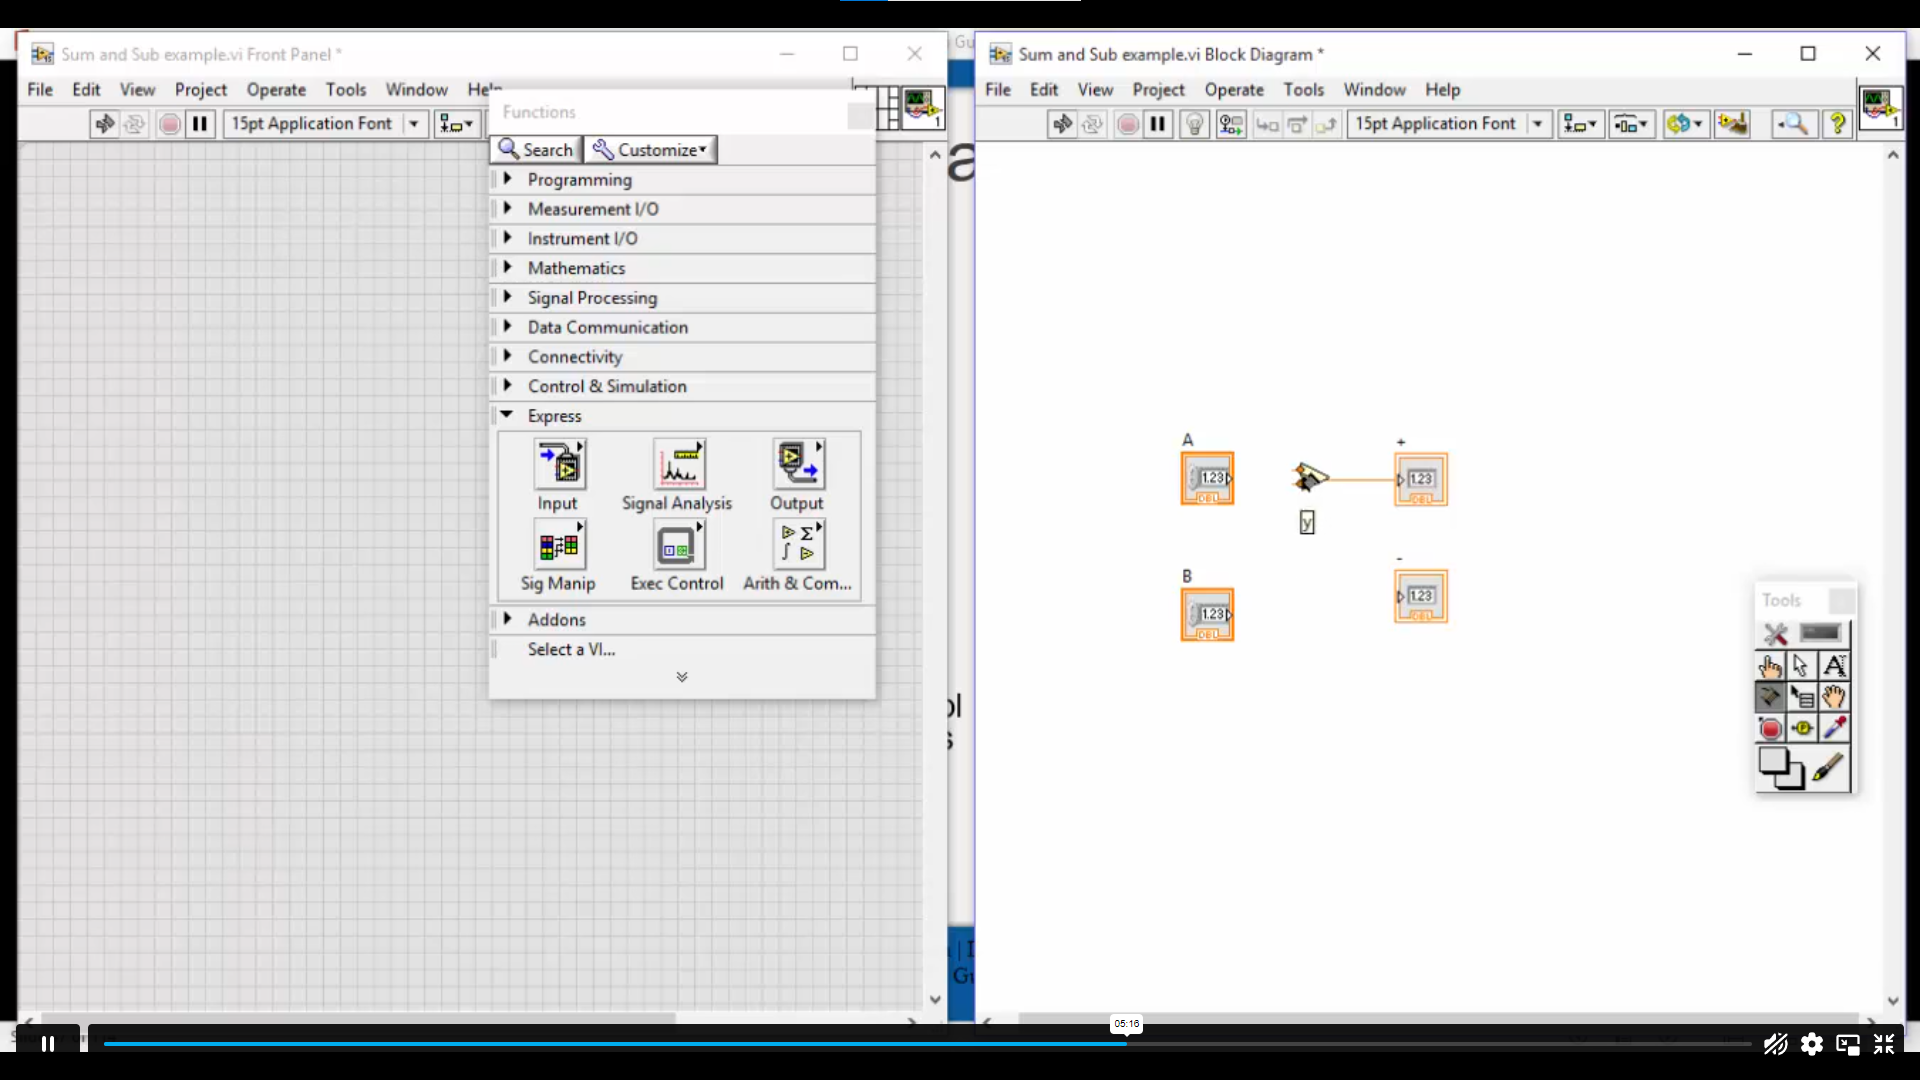Screen dimensions: 1920x1080
Task: Scroll the Functions palette list down
Action: click(x=682, y=675)
